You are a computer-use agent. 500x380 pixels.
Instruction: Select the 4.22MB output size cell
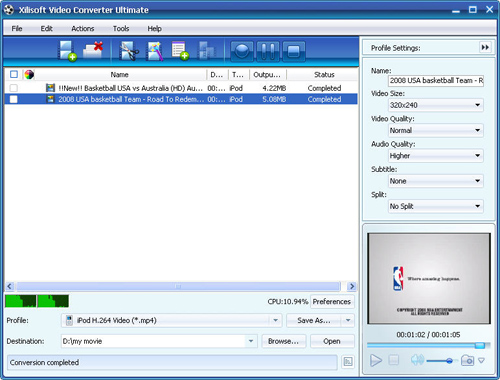click(x=274, y=88)
